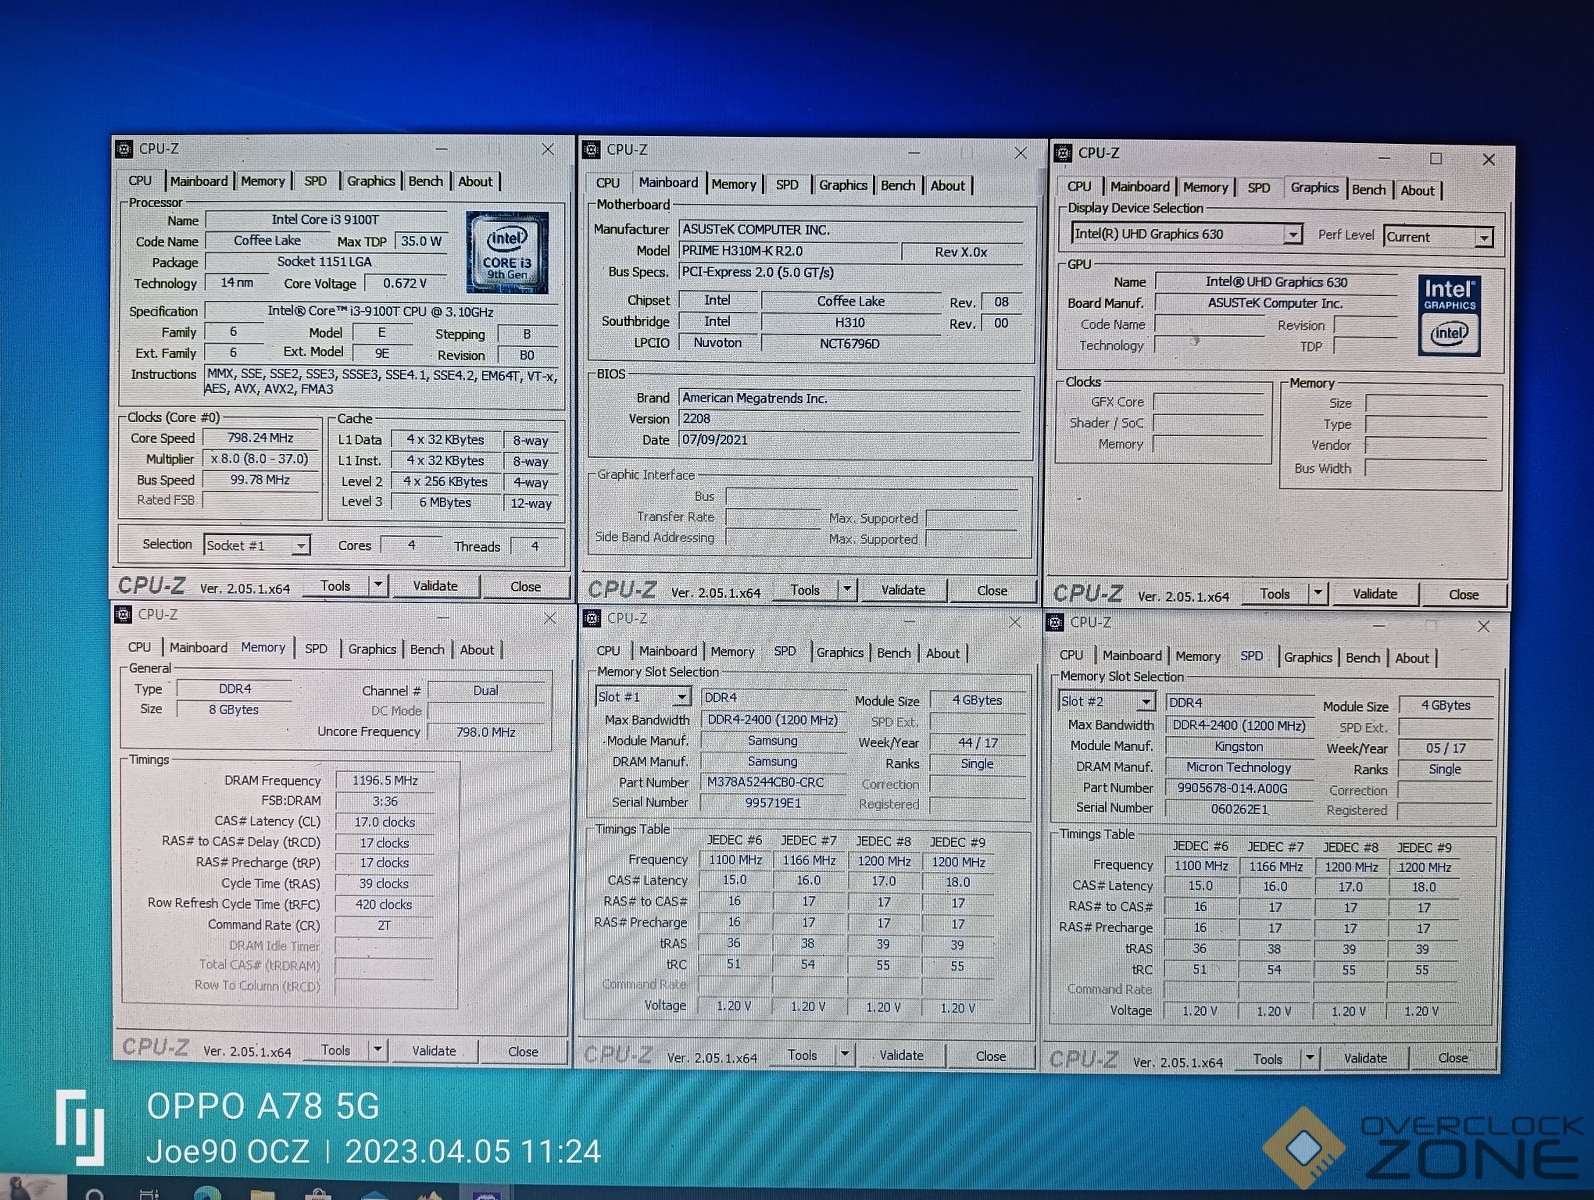Screen dimensions: 1594x1200
Task: Click Validate in Slot #2 window
Action: pyautogui.click(x=1365, y=1058)
